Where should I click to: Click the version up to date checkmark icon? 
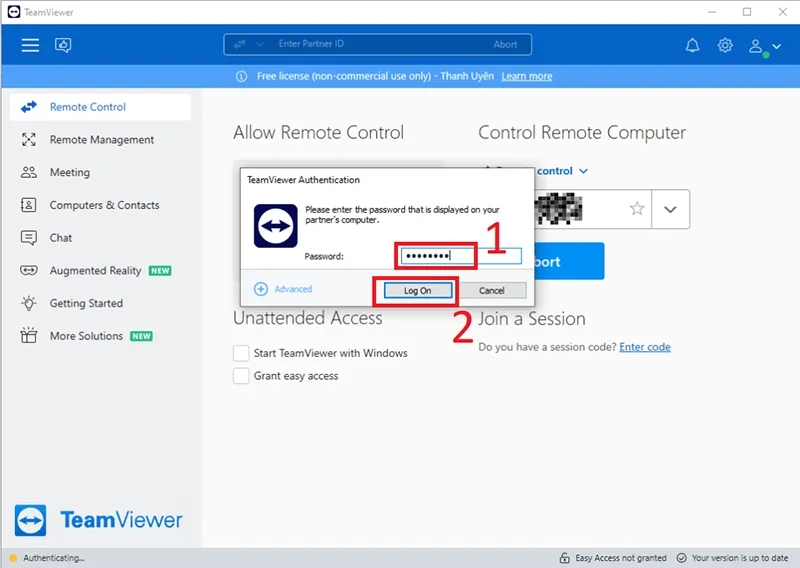(x=681, y=558)
